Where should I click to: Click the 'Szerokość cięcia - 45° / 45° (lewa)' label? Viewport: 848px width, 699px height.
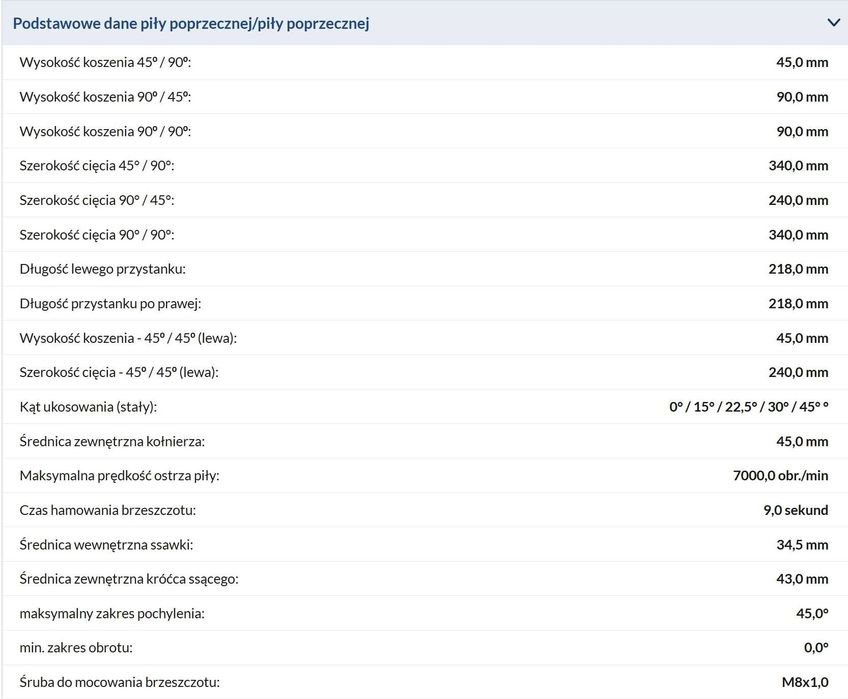[x=119, y=372]
